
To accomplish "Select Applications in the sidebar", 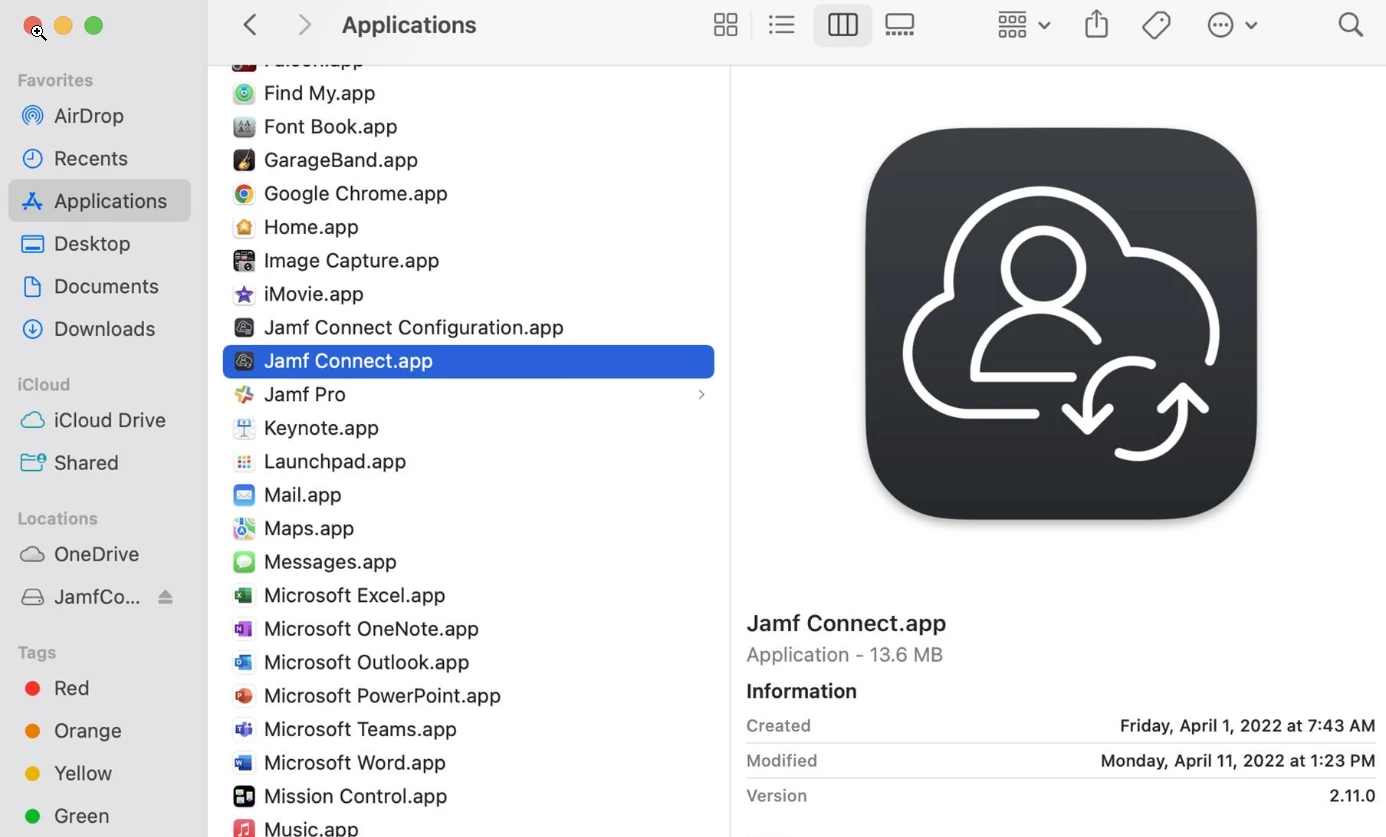I will click(x=99, y=201).
